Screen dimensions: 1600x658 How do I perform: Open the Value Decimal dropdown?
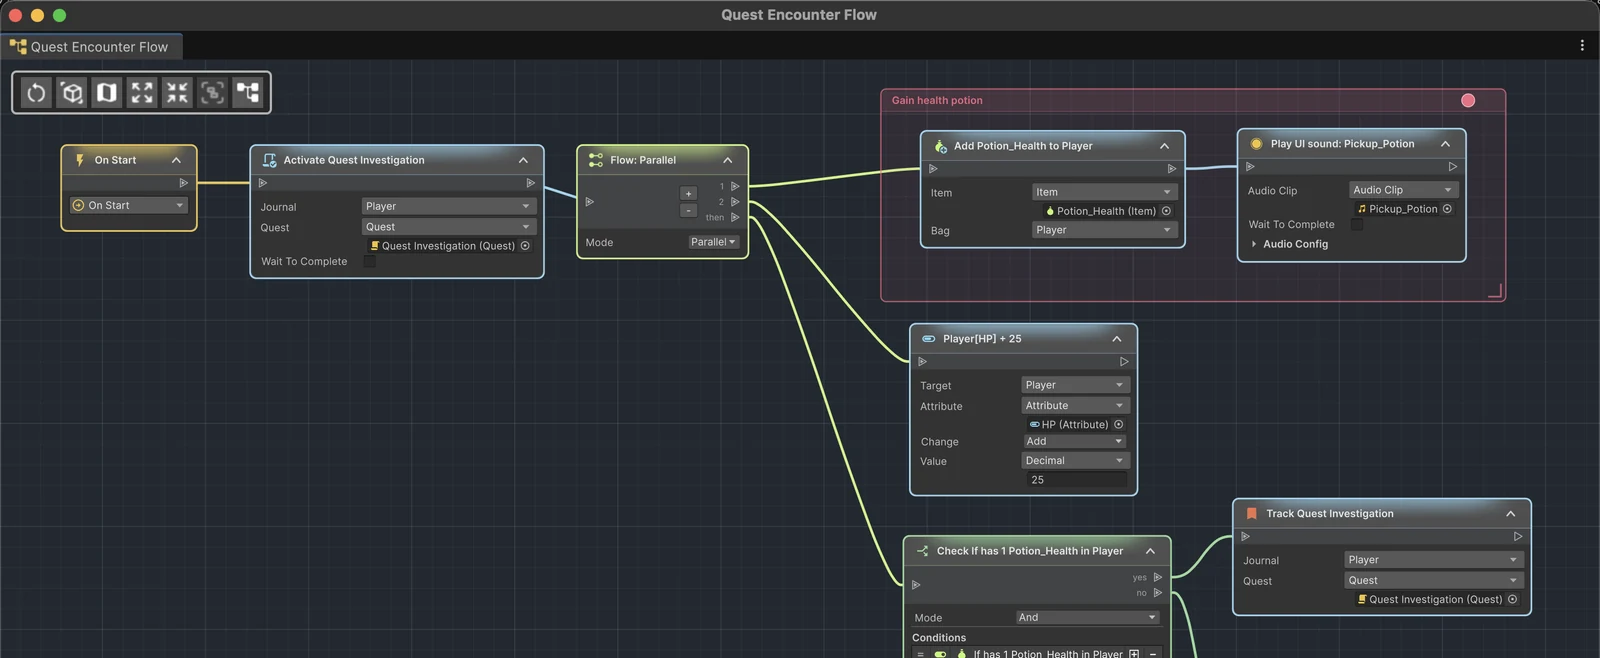[1075, 461]
